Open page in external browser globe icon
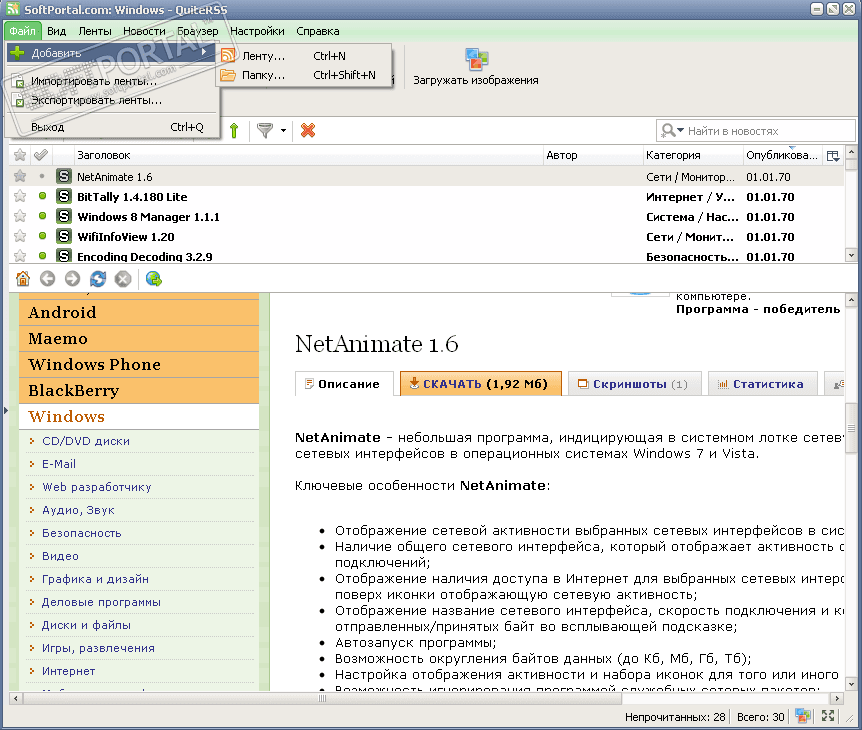 tap(154, 279)
